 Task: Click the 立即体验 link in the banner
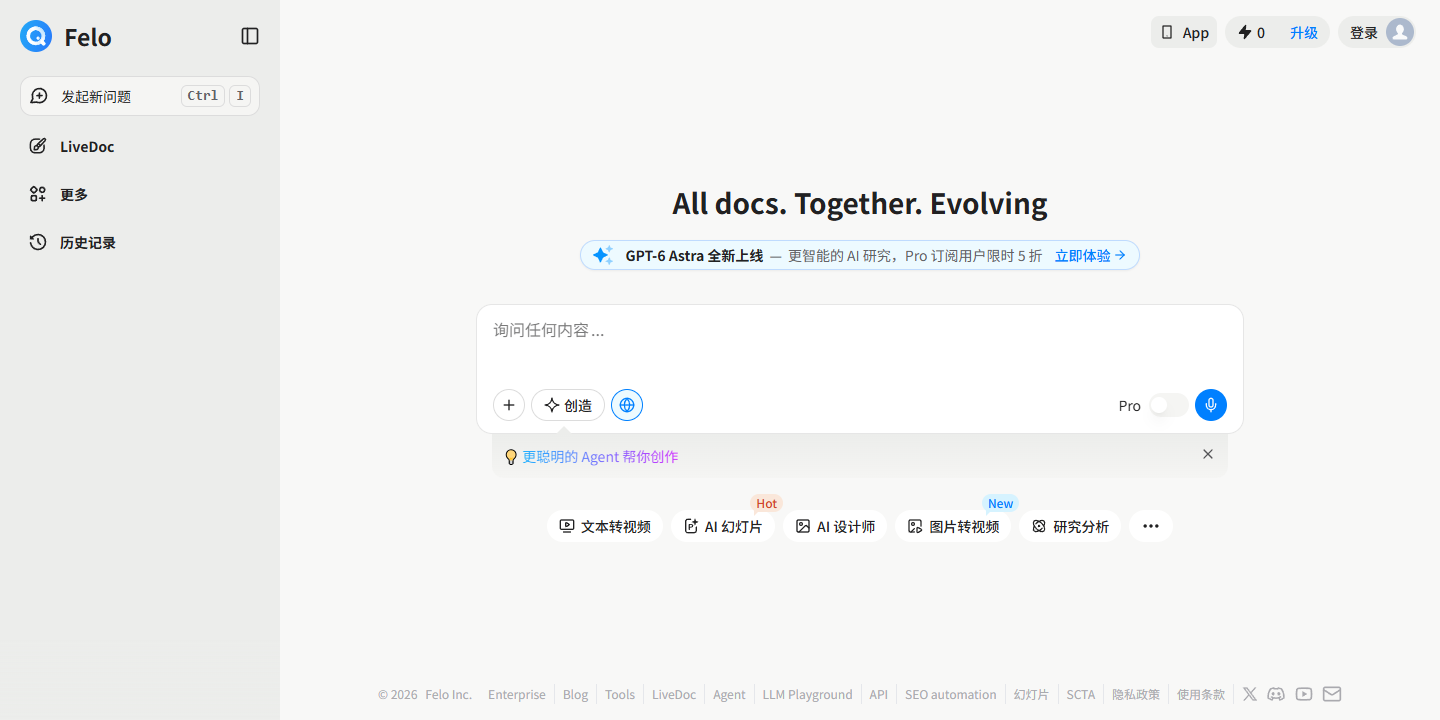coord(1090,255)
